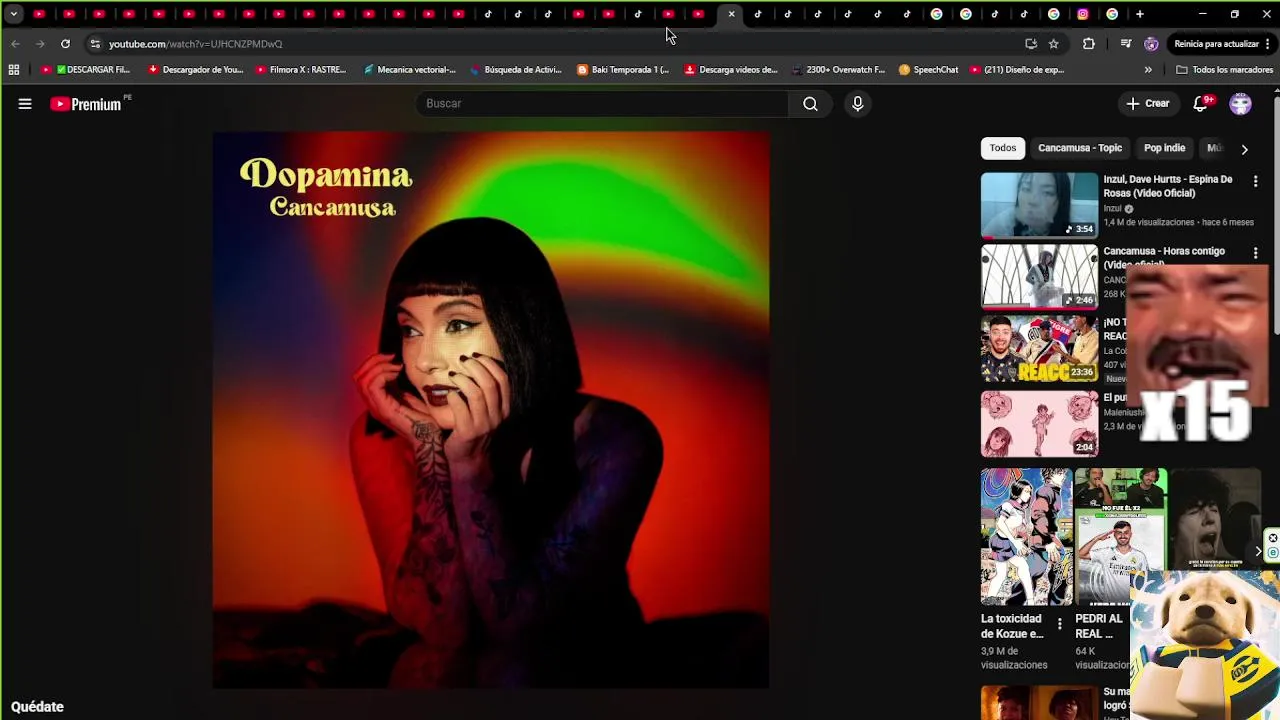This screenshot has height=720, width=1280.
Task: Open the Chrome profile avatar
Action: tap(1151, 44)
